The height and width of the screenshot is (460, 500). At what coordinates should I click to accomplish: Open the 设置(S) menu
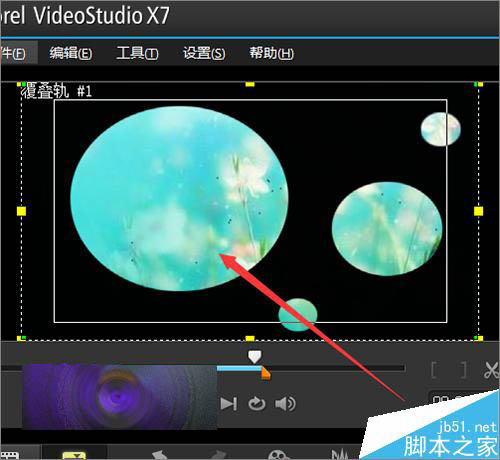[204, 53]
